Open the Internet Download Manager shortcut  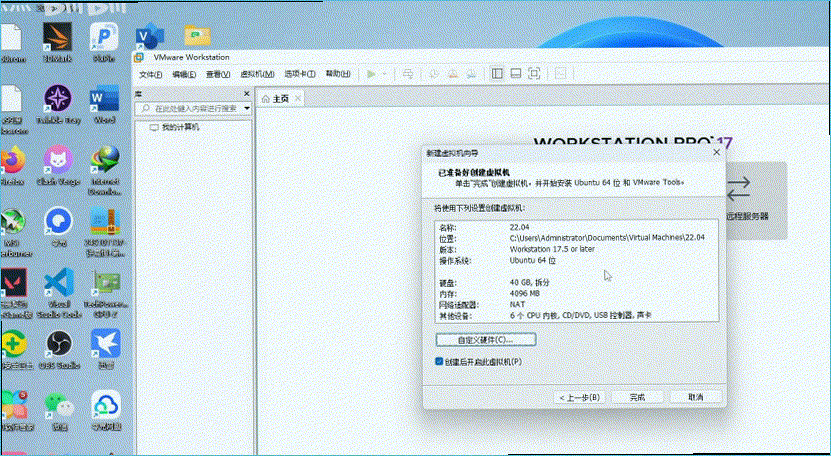click(104, 160)
